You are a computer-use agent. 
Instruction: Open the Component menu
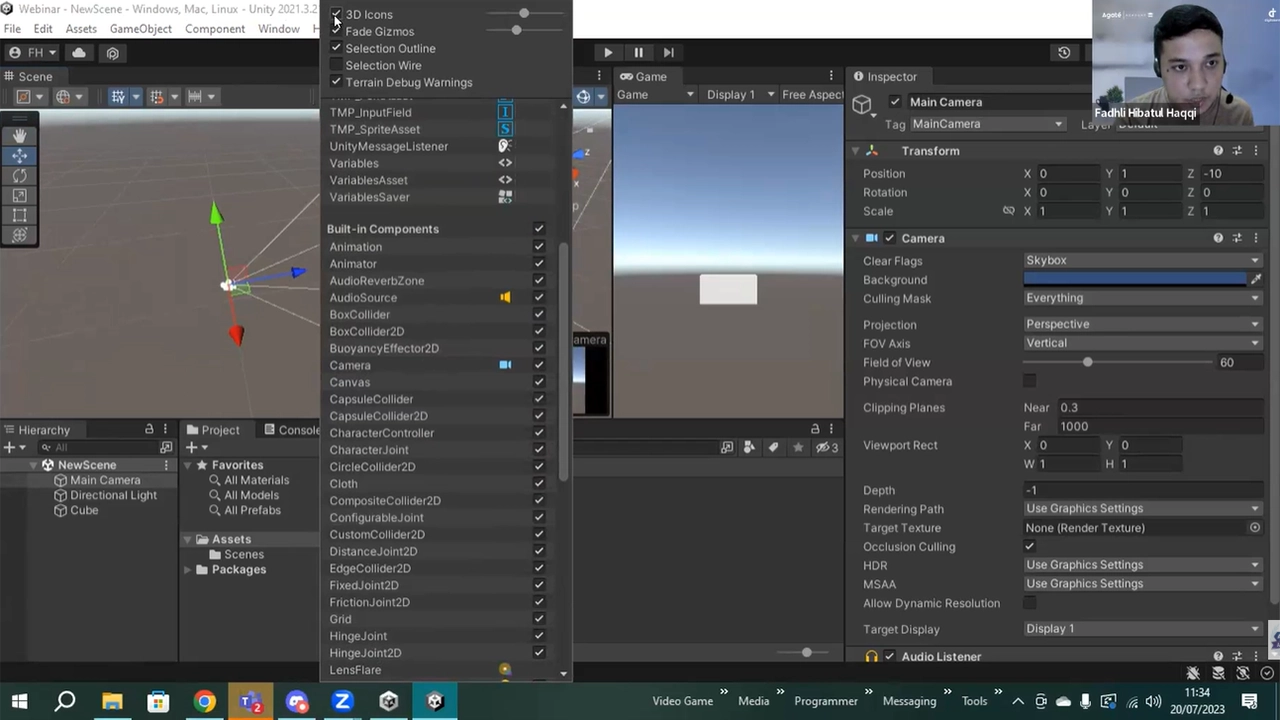click(x=215, y=29)
